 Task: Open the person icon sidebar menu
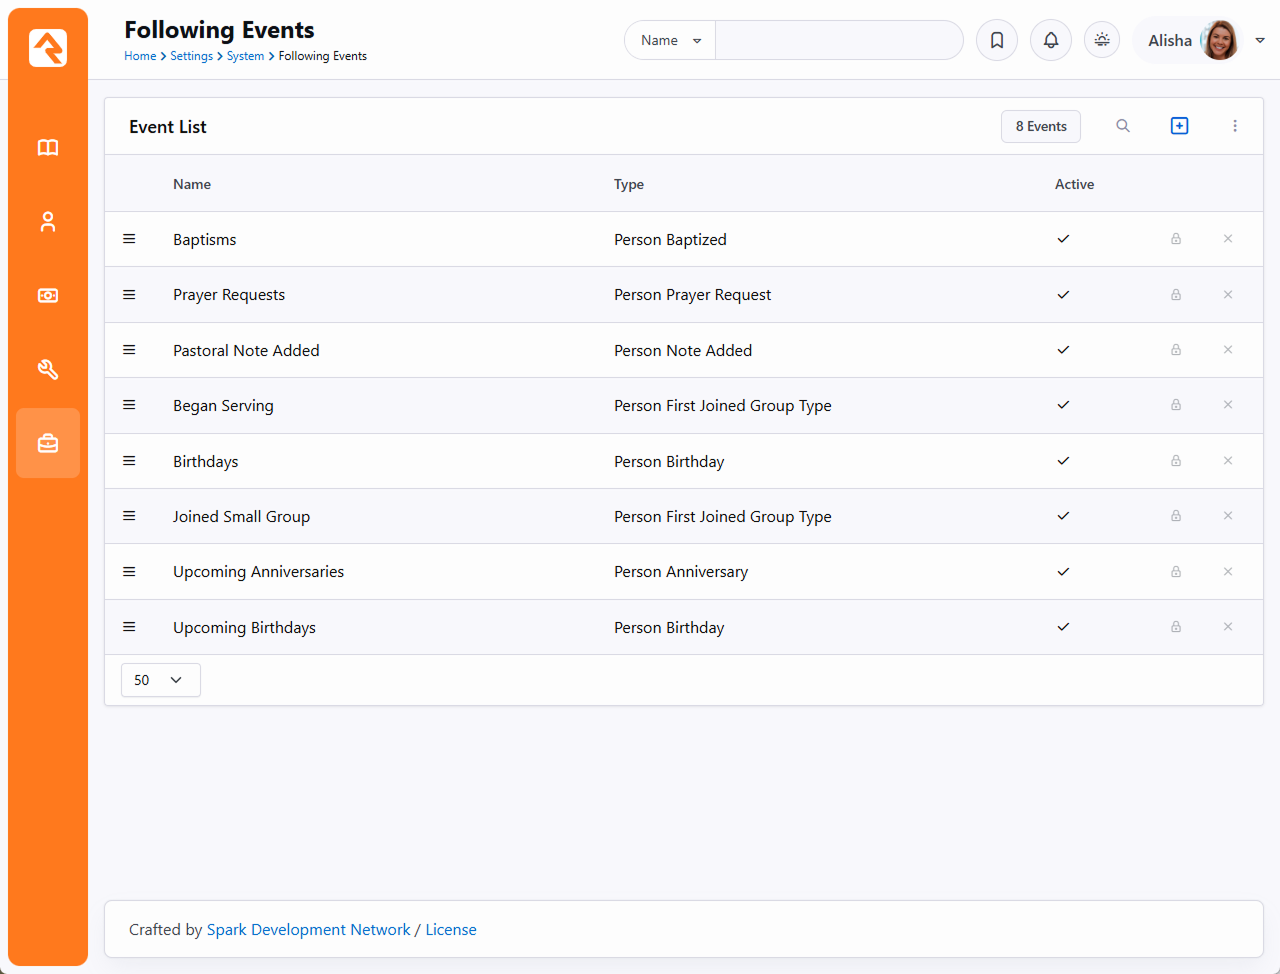pos(48,222)
